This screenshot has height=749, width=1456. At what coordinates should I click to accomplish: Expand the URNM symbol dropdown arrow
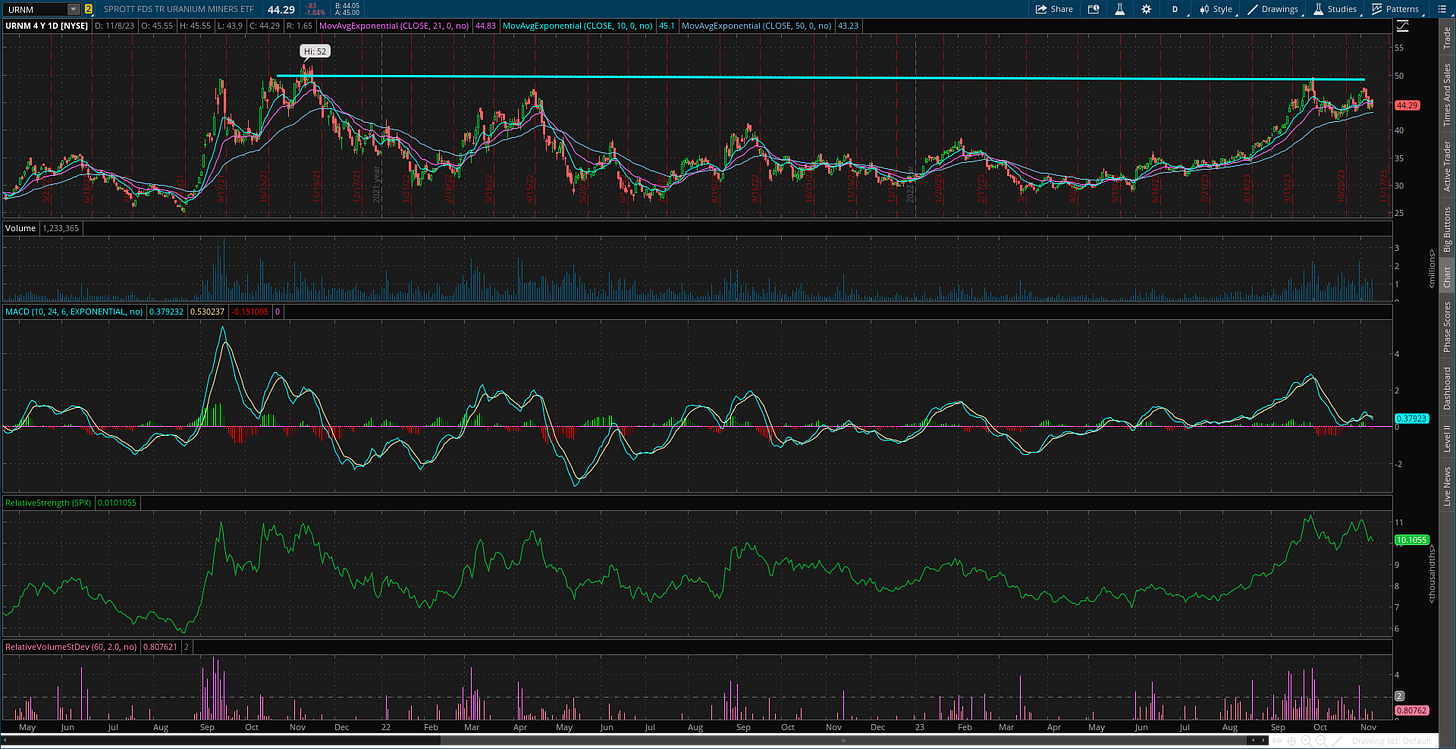pyautogui.click(x=73, y=9)
